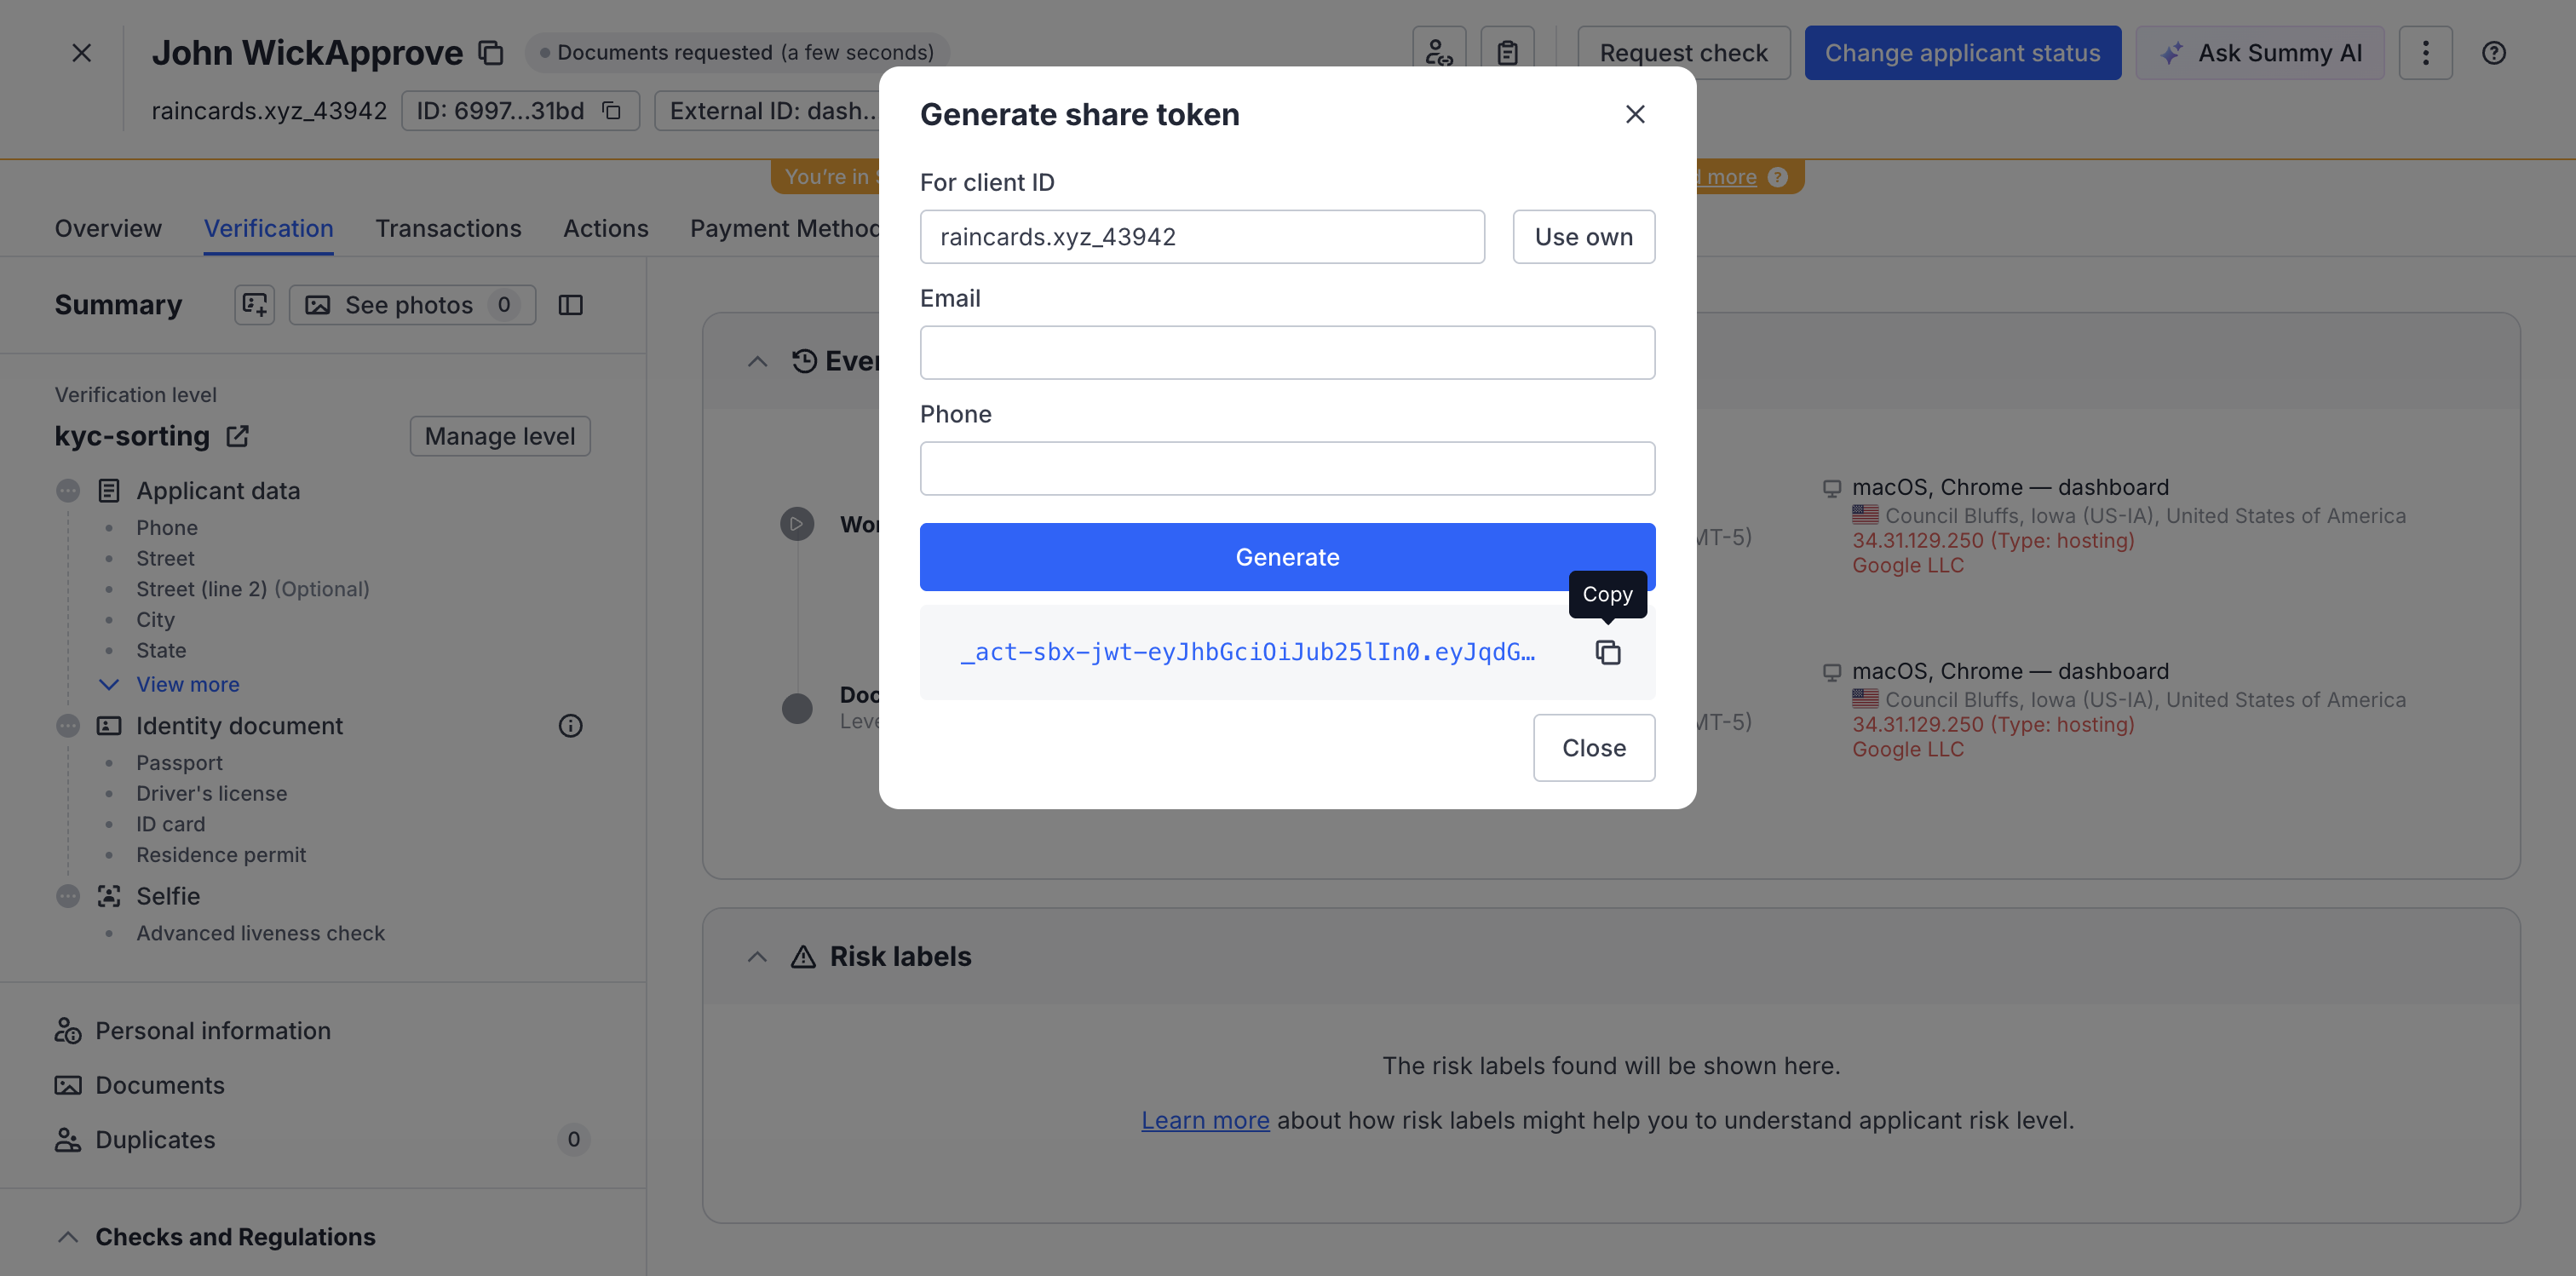Click See photos button

[x=411, y=305]
